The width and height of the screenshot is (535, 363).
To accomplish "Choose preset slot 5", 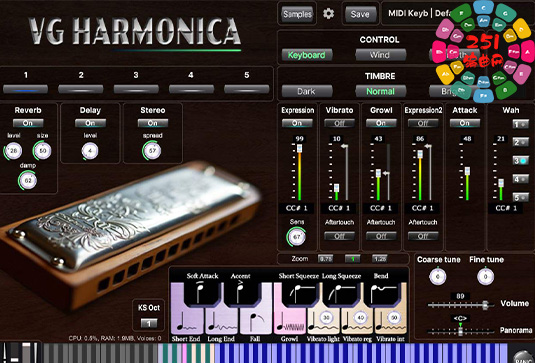I will (247, 89).
